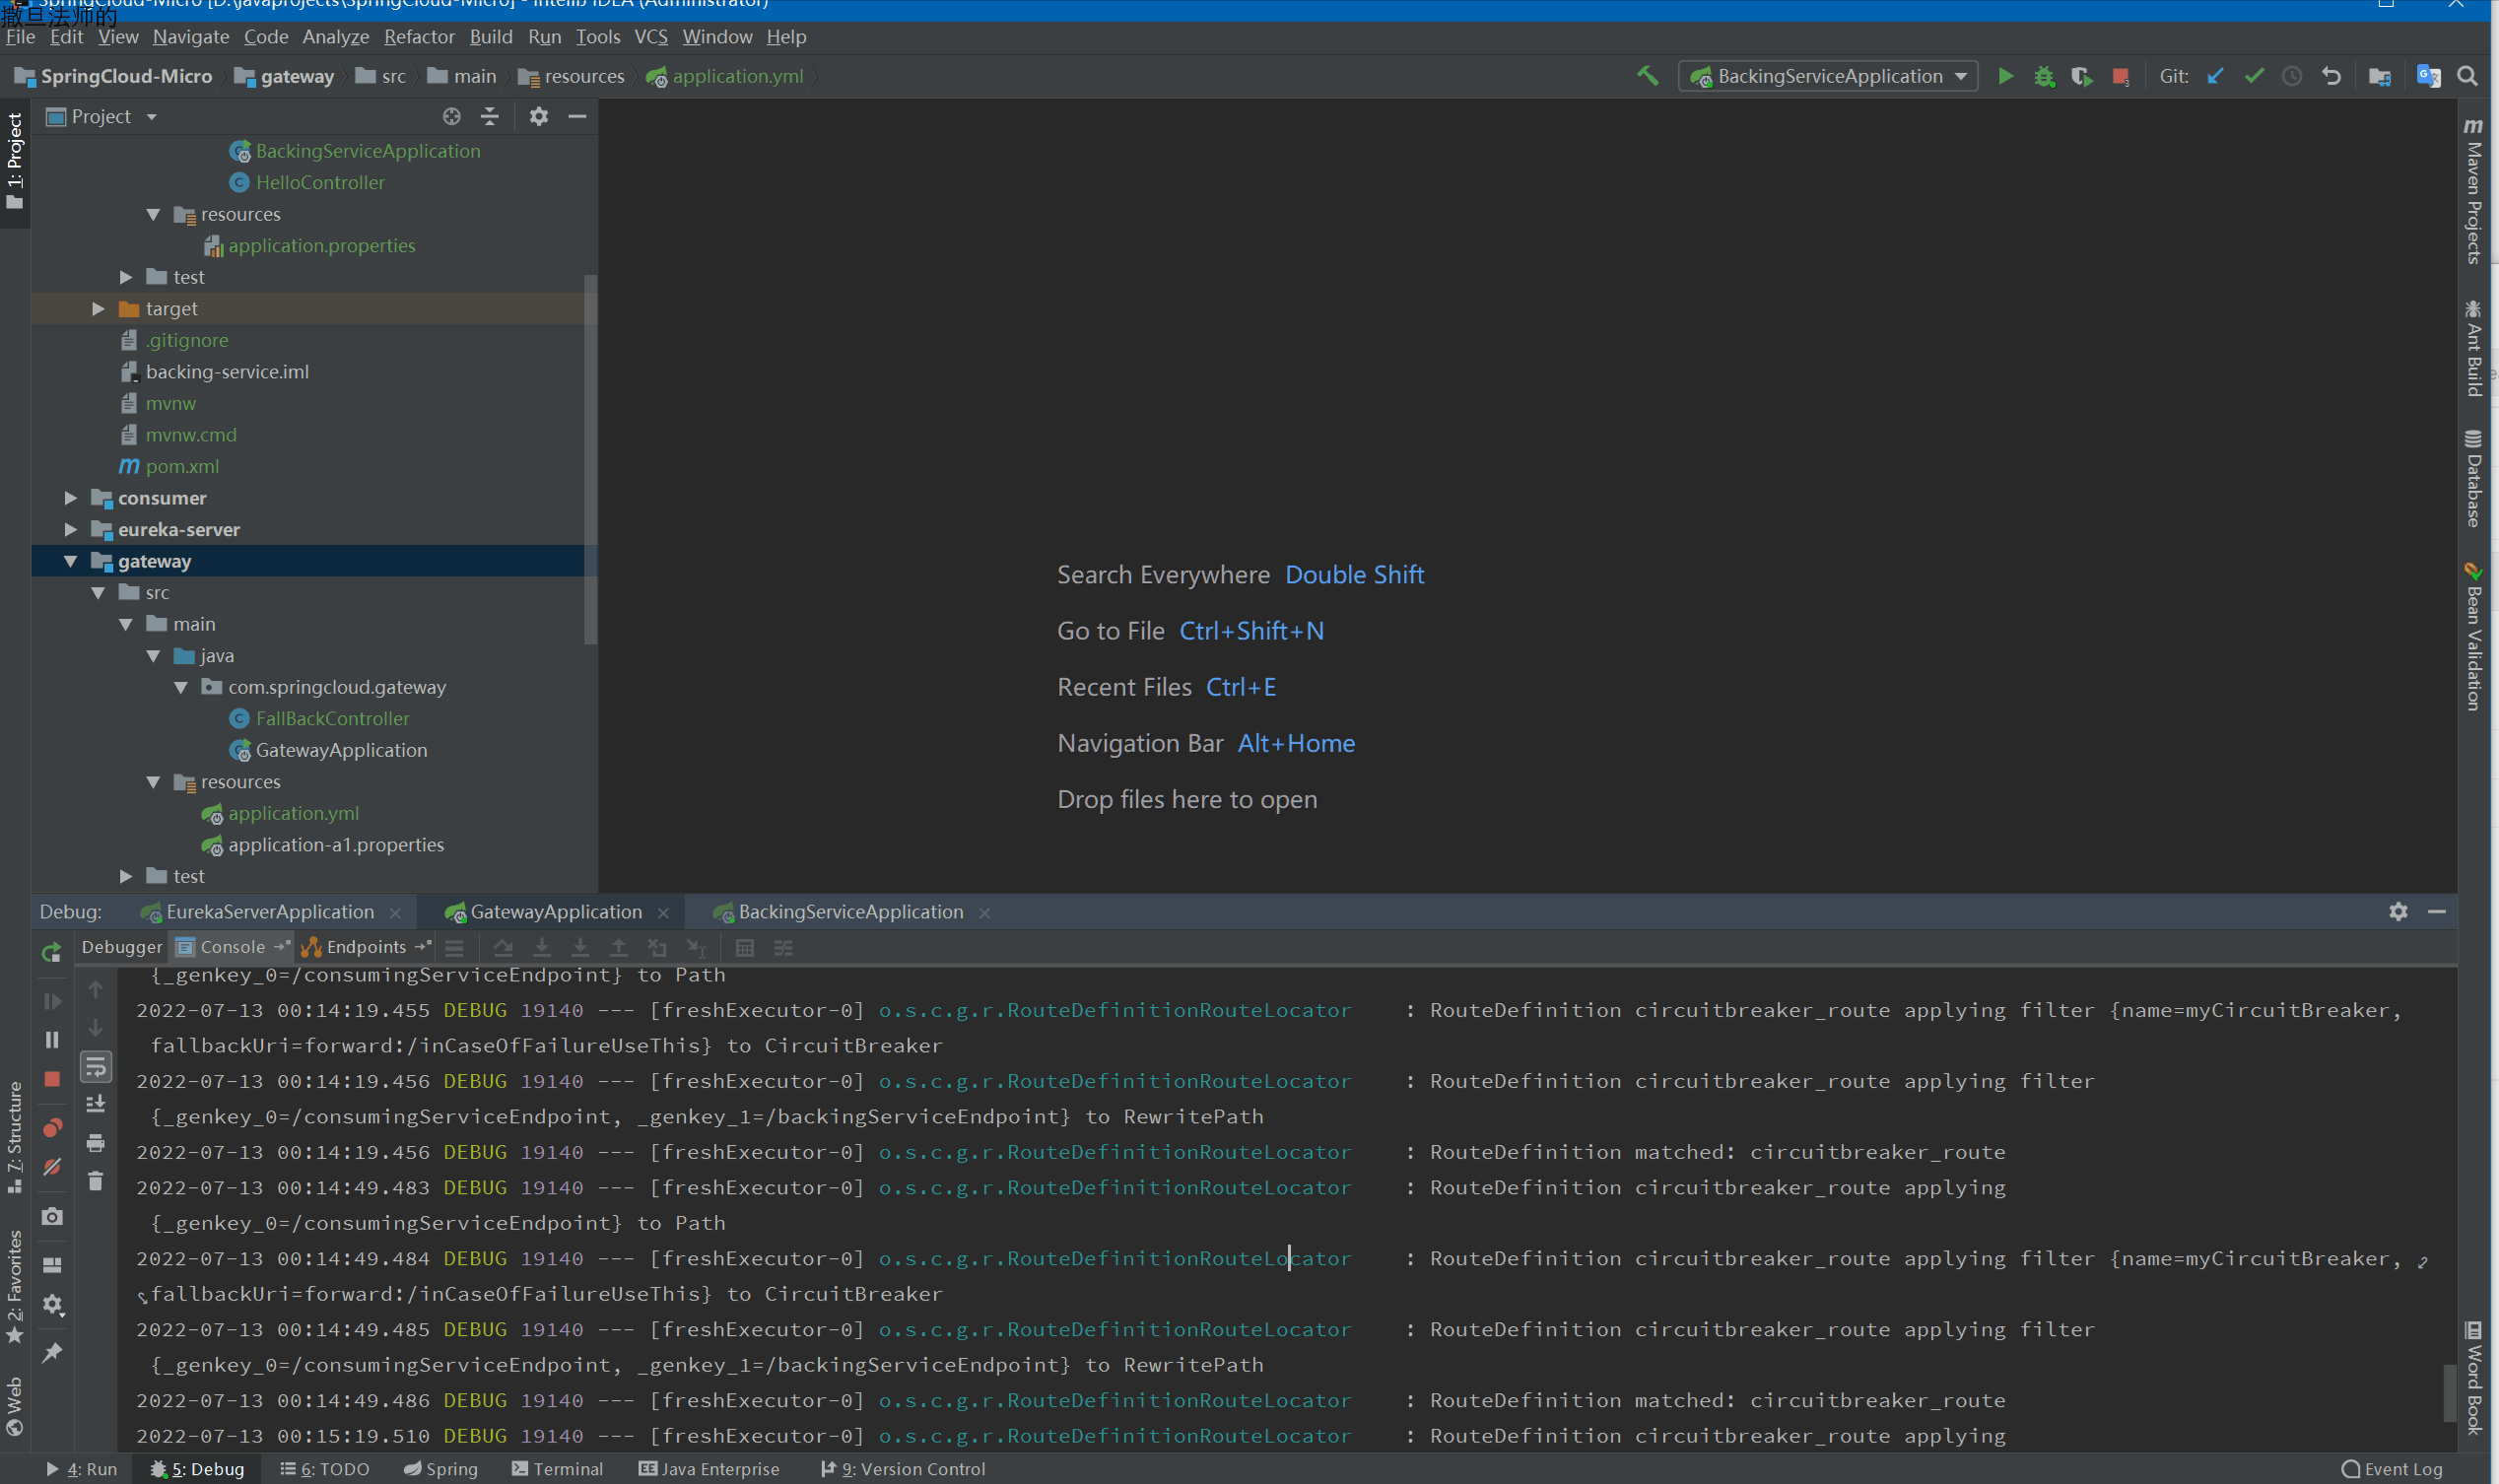Click Git Update Project arrow icon
The width and height of the screenshot is (2499, 1484).
tap(2215, 76)
